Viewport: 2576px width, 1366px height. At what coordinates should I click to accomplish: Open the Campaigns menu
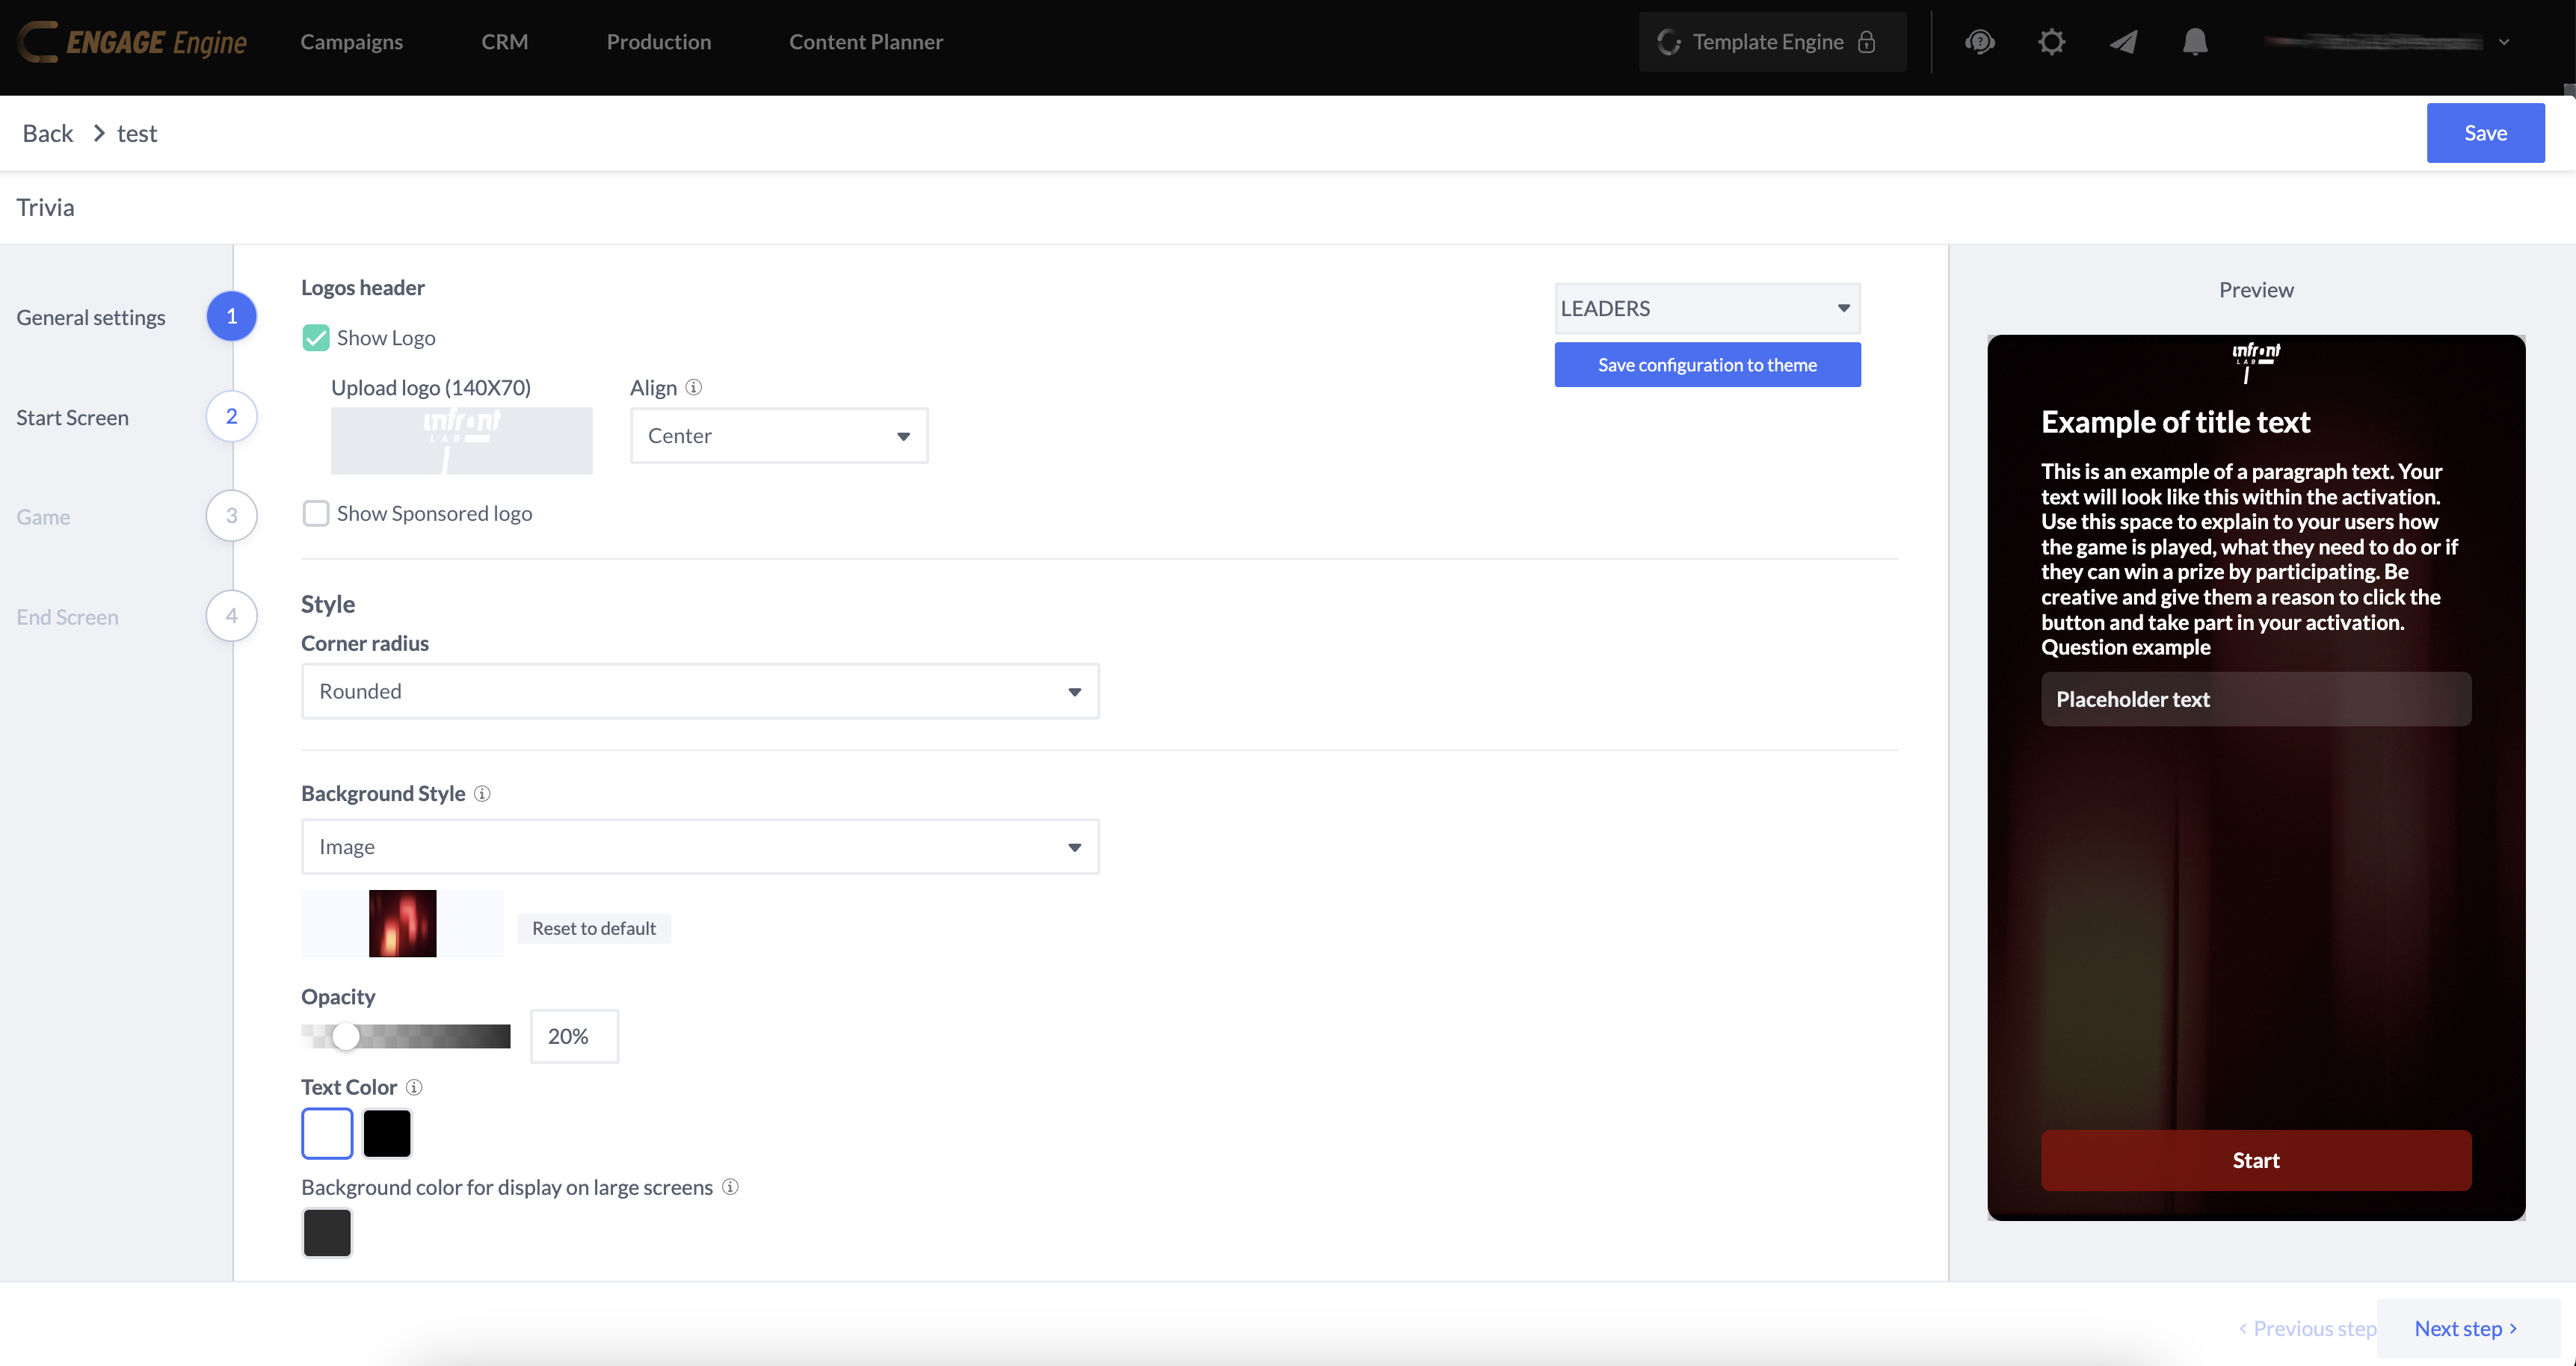click(351, 42)
